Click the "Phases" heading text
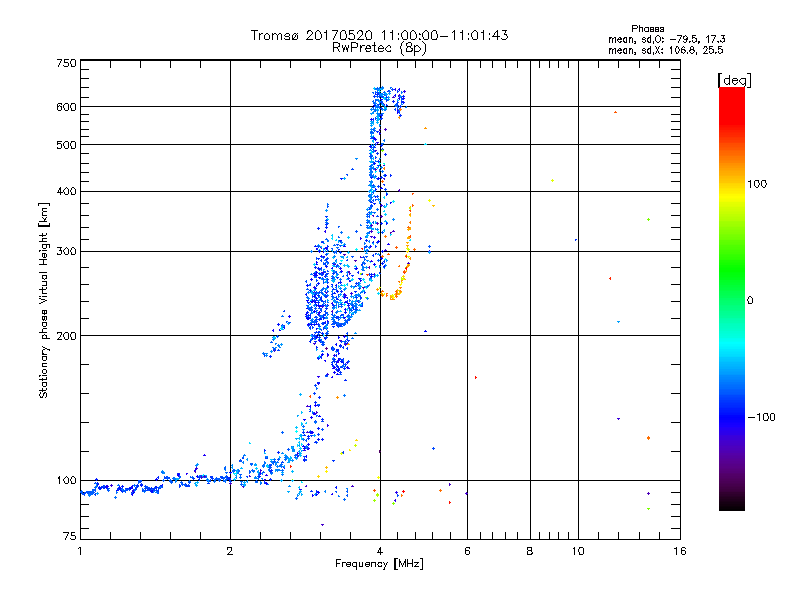Viewport: 800px width, 600px height. click(x=647, y=29)
